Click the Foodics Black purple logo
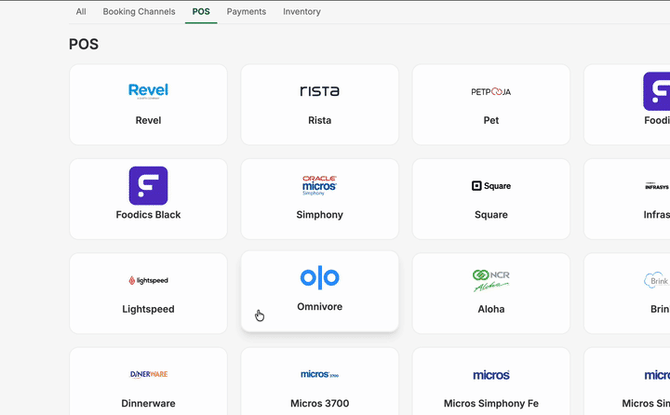This screenshot has height=415, width=670. click(x=148, y=185)
